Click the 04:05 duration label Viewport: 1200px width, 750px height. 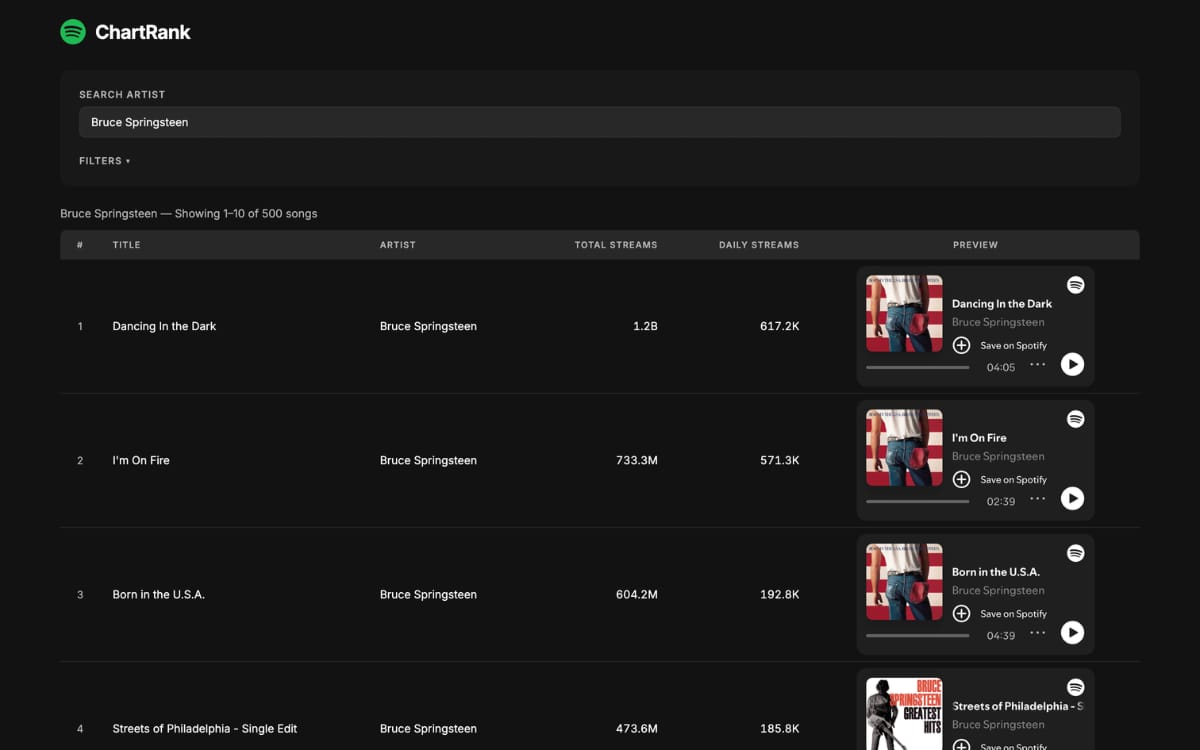1001,367
